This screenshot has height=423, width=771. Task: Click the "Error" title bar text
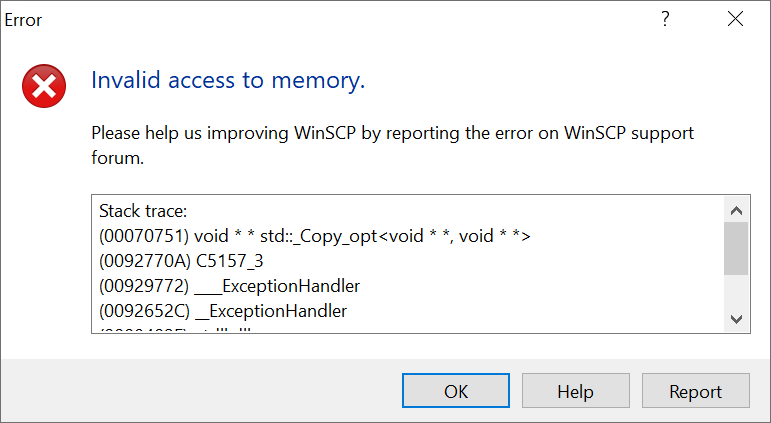24,20
